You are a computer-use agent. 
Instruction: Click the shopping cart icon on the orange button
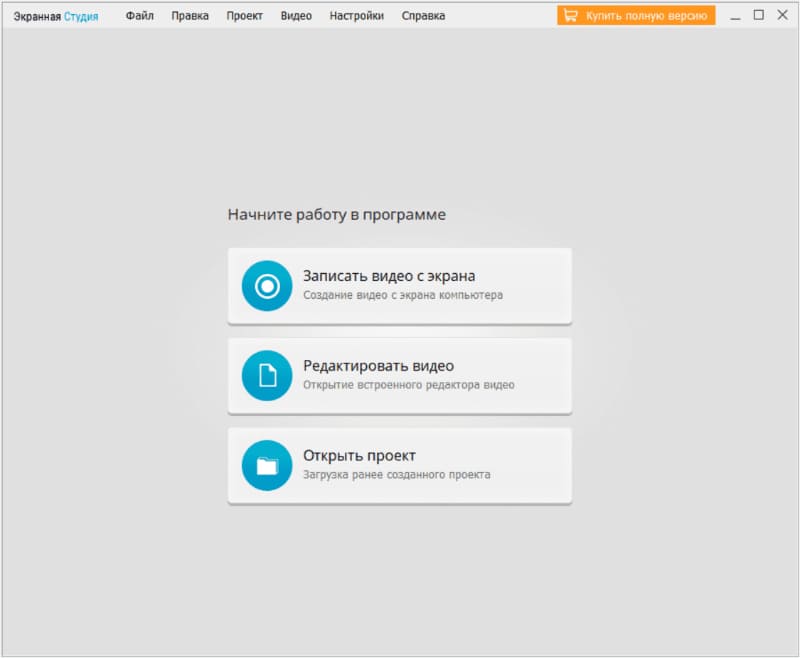570,16
